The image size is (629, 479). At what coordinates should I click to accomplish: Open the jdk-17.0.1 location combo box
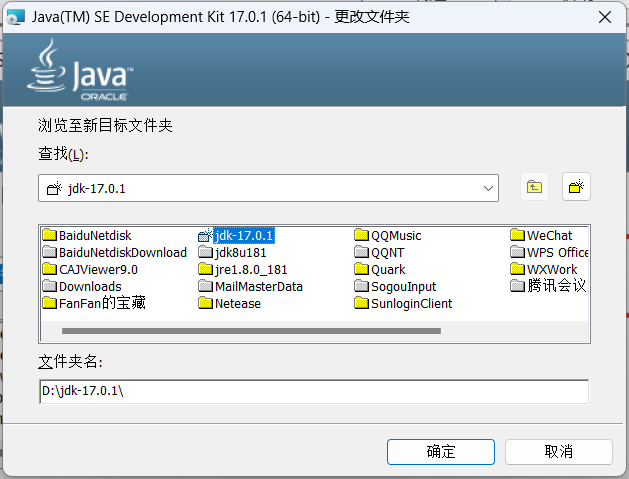click(x=268, y=188)
